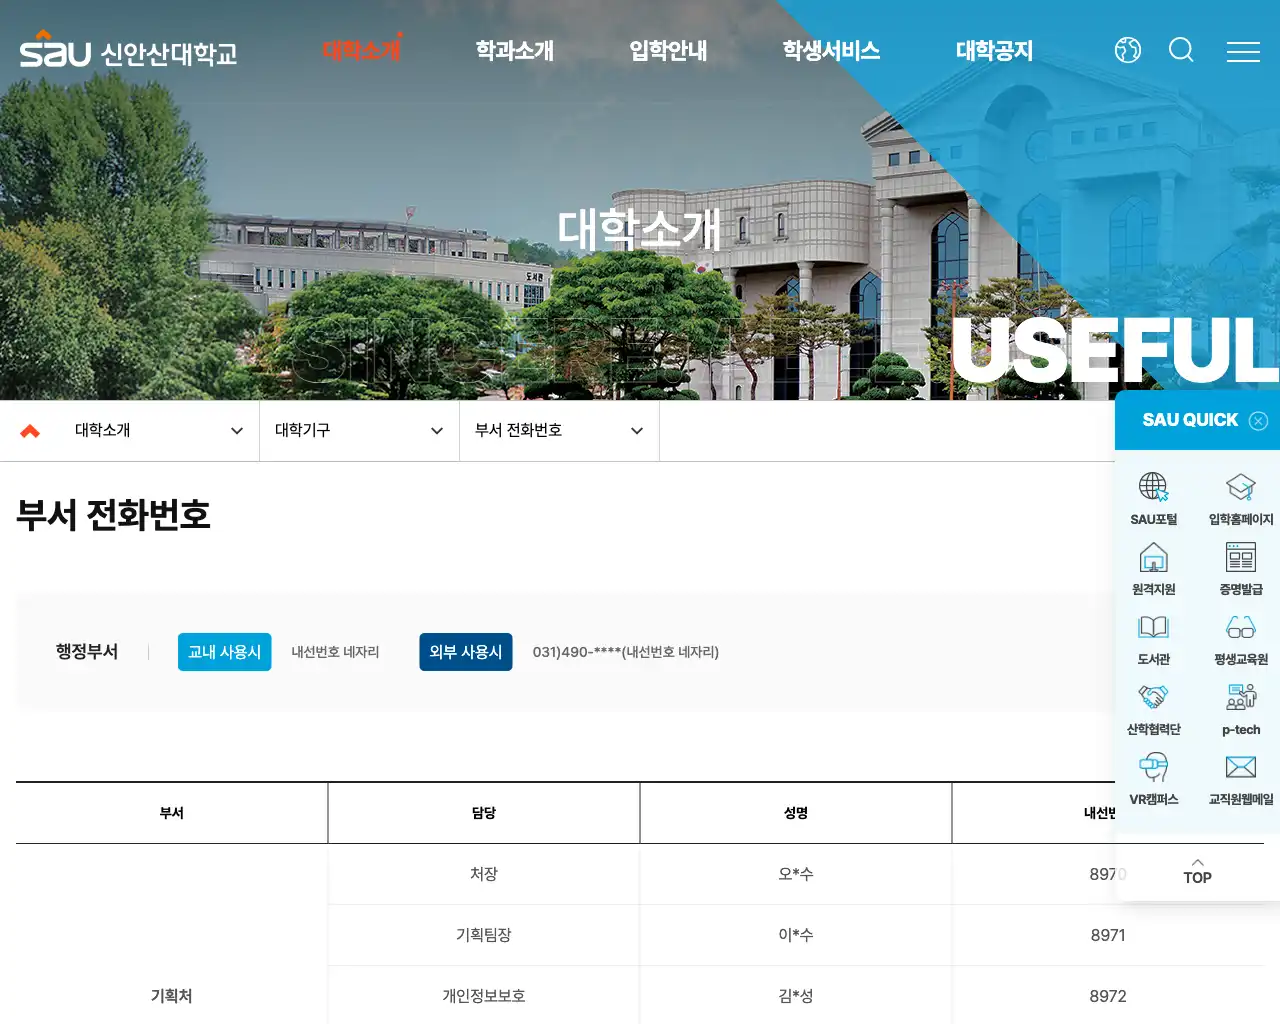Click the 부서 전화번호 page heading
Viewport: 1280px width, 1024px height.
[113, 515]
